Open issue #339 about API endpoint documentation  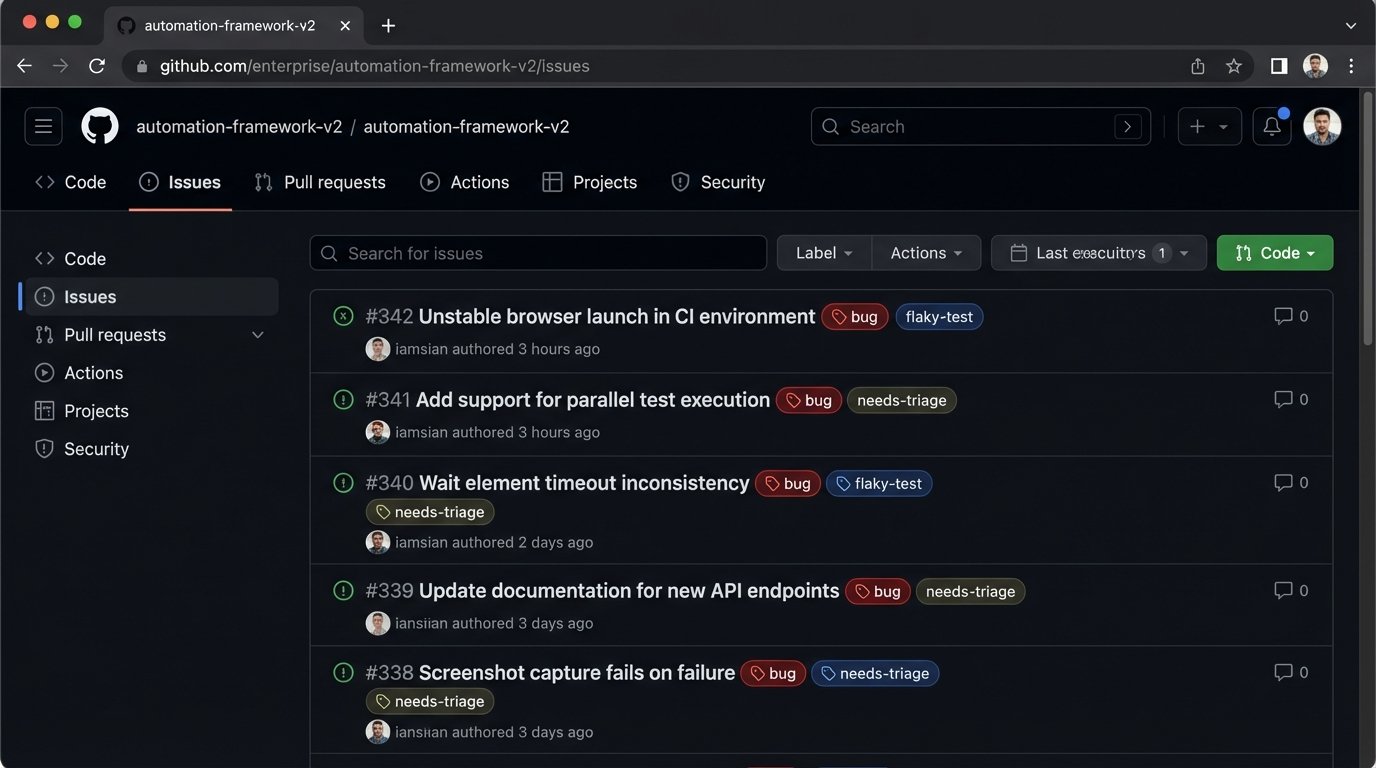tap(627, 590)
